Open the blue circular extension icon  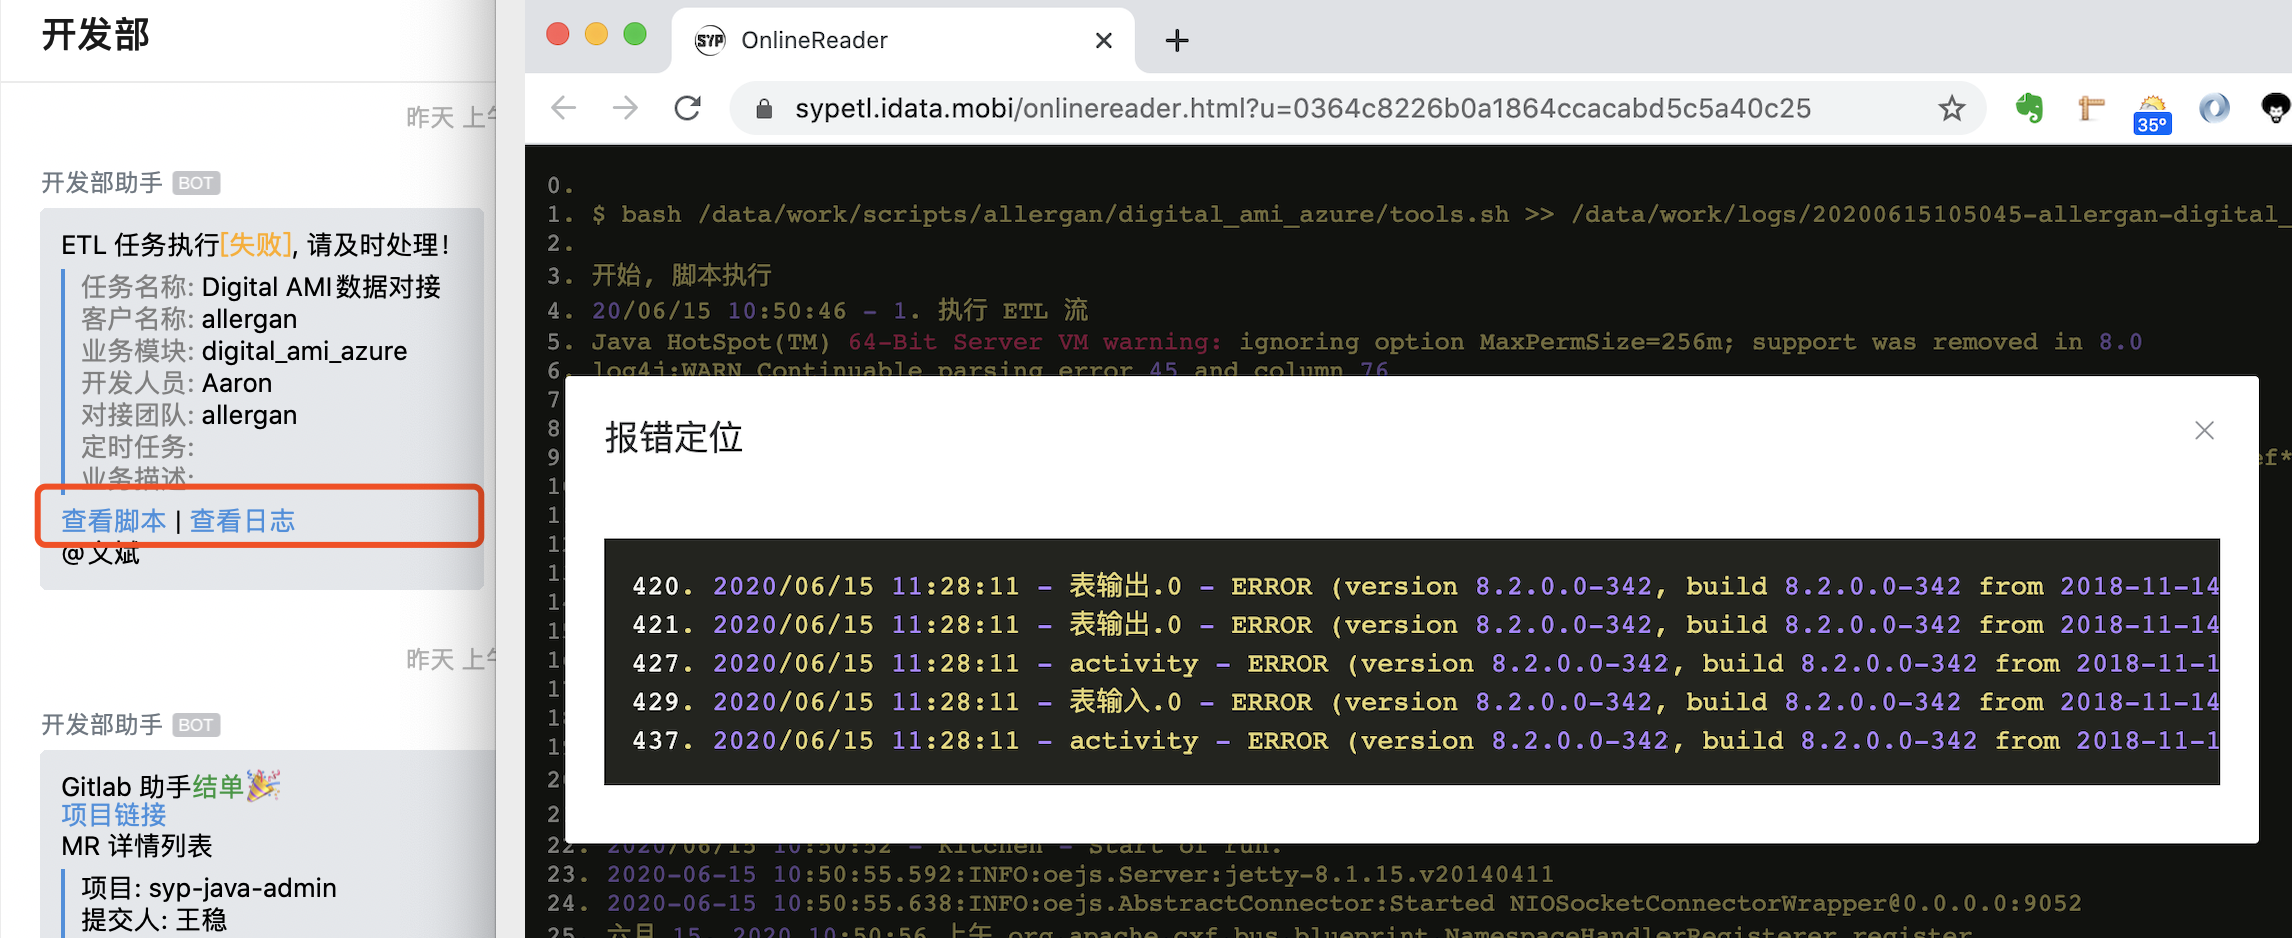click(x=2214, y=108)
